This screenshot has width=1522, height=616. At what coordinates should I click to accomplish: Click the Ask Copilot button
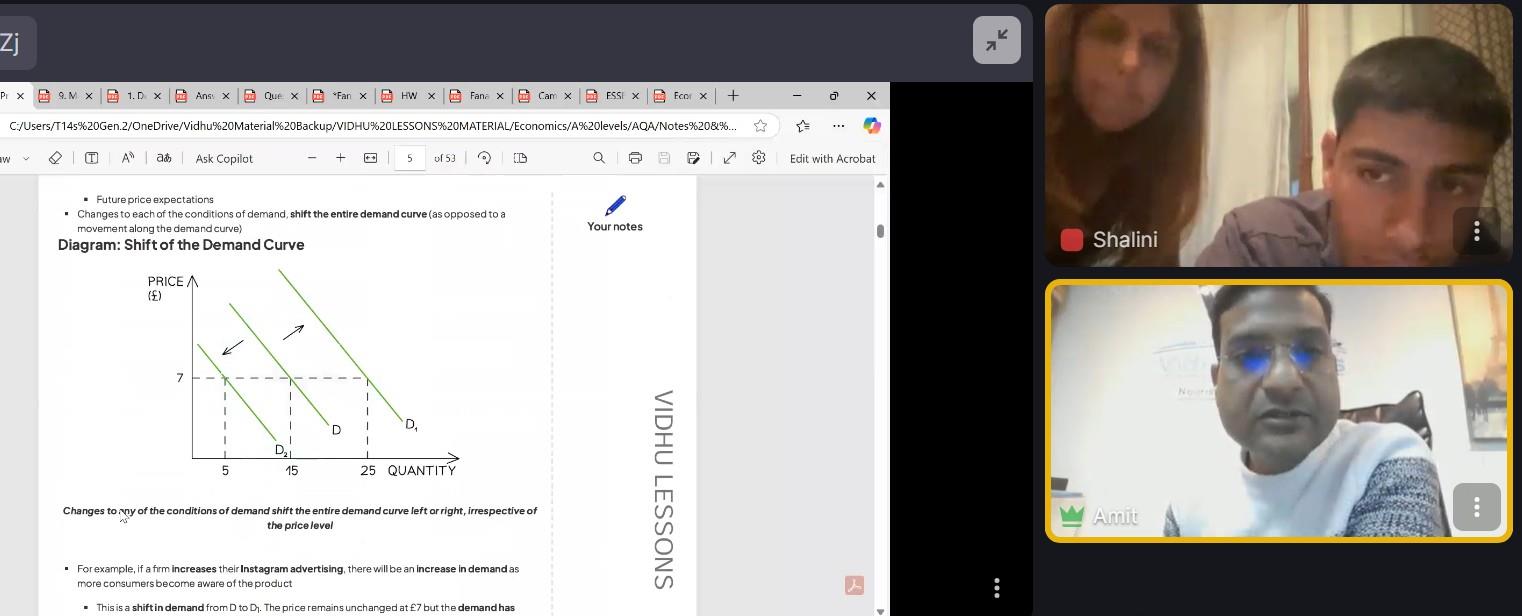(224, 158)
